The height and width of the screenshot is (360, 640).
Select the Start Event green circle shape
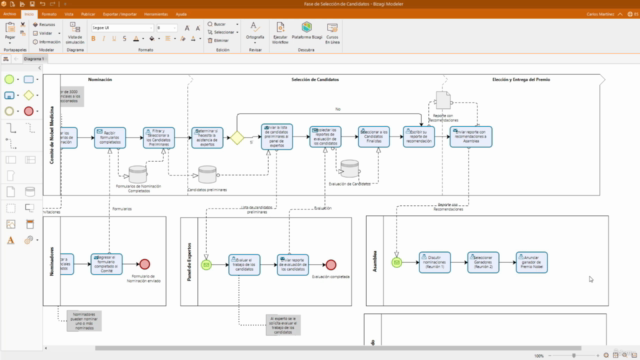(x=9, y=79)
